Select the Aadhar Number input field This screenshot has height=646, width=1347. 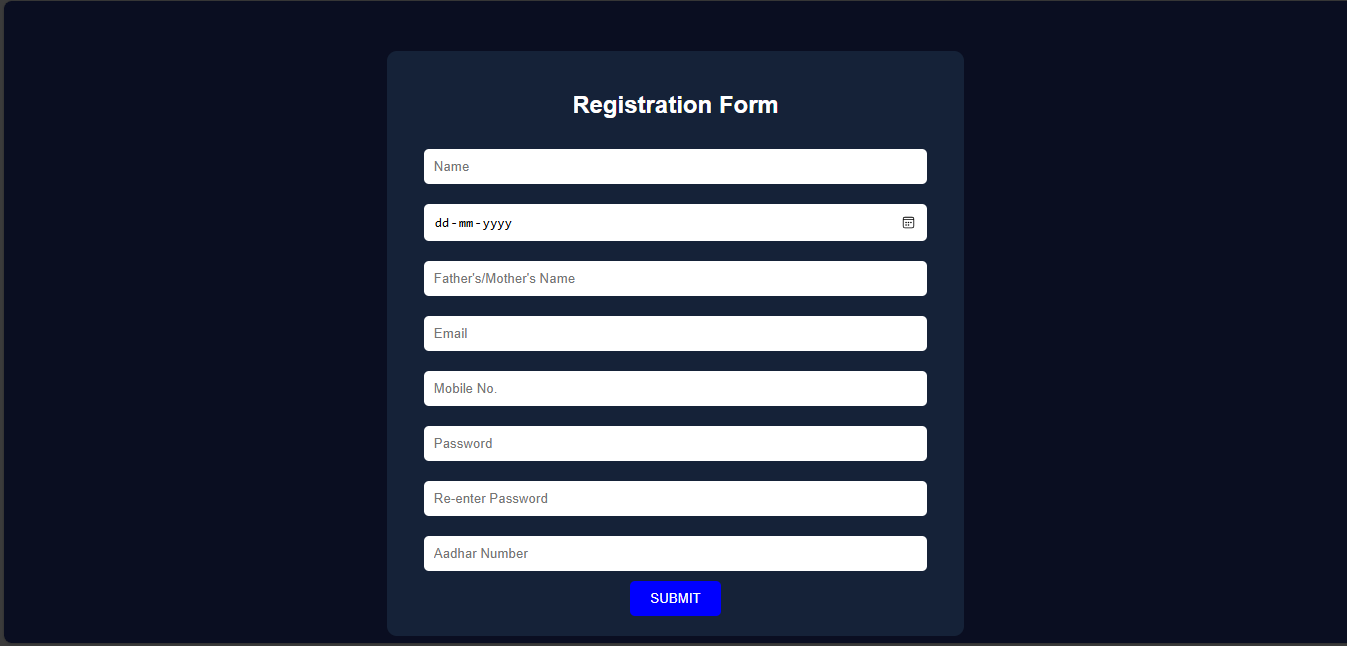coord(675,553)
